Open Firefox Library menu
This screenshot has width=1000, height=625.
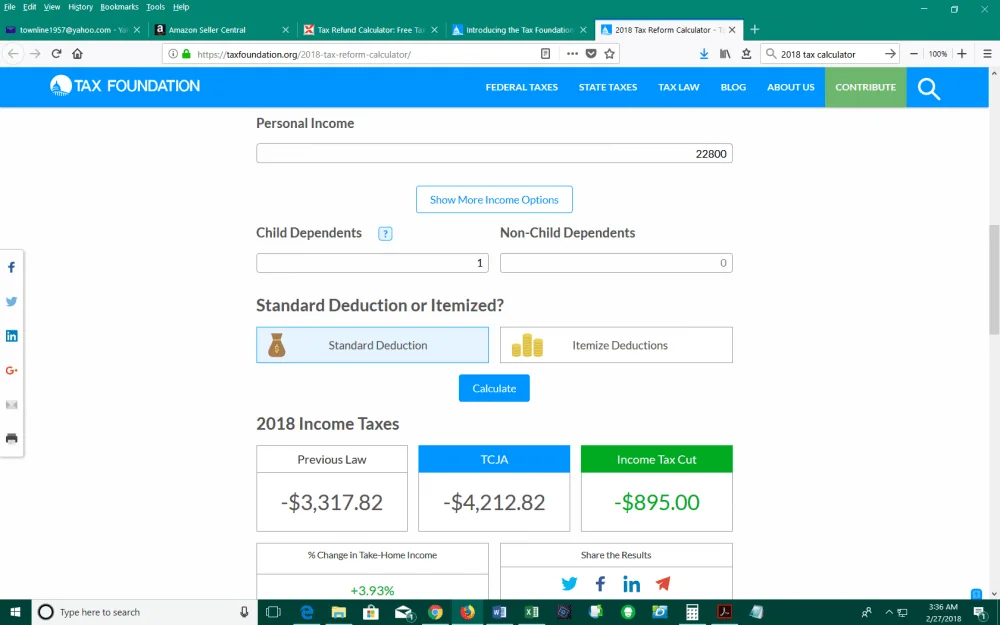pyautogui.click(x=725, y=54)
